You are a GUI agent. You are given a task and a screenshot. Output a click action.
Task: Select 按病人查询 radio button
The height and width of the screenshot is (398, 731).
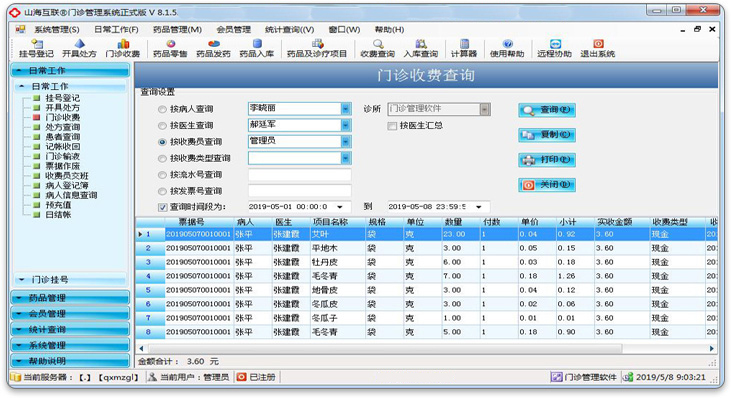(162, 110)
